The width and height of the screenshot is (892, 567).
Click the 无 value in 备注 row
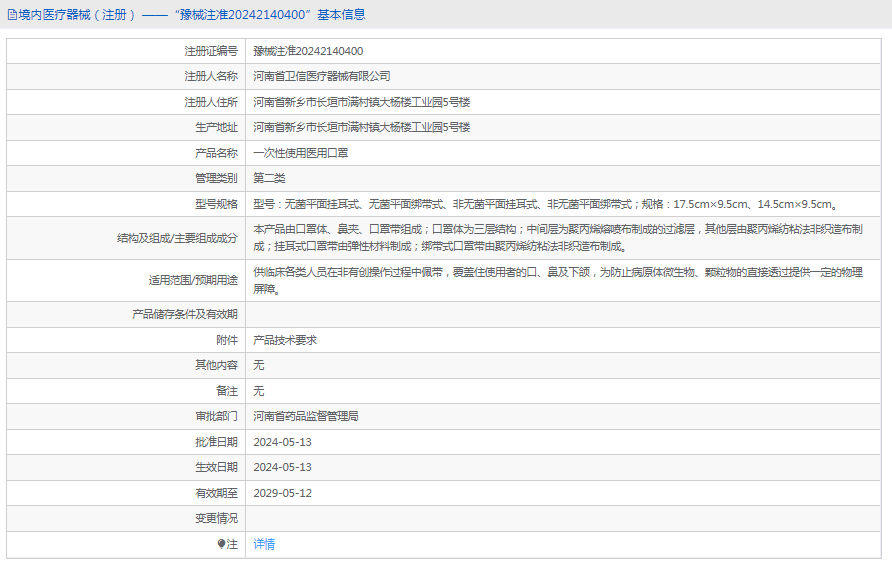pyautogui.click(x=259, y=391)
